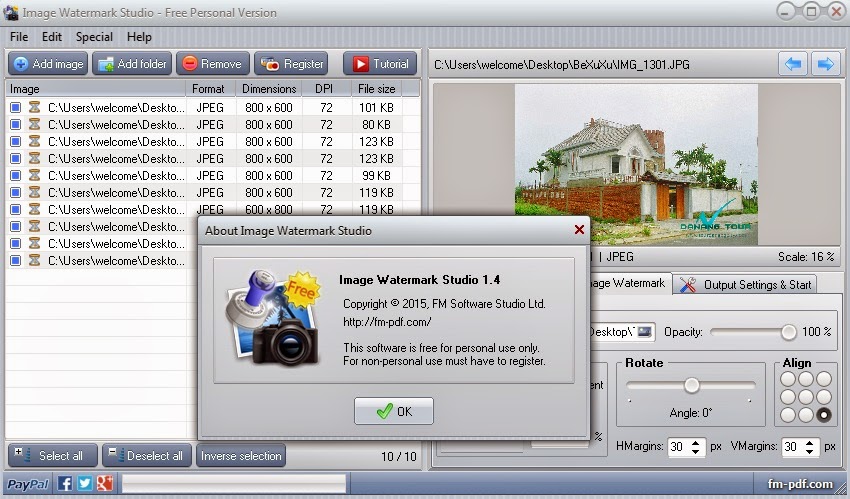The width and height of the screenshot is (850, 499).
Task: Adjust the Opacity slider handle
Action: 789,332
